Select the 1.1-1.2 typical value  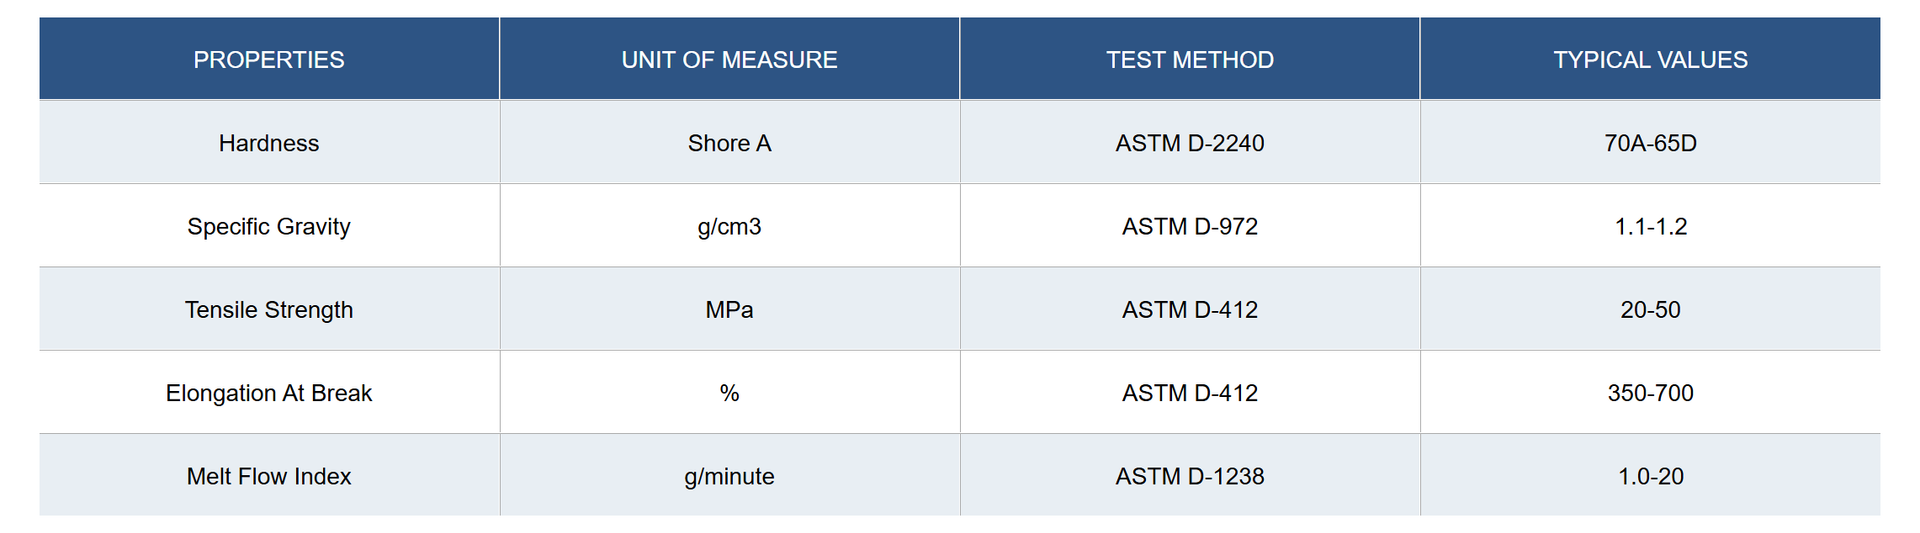click(1651, 226)
